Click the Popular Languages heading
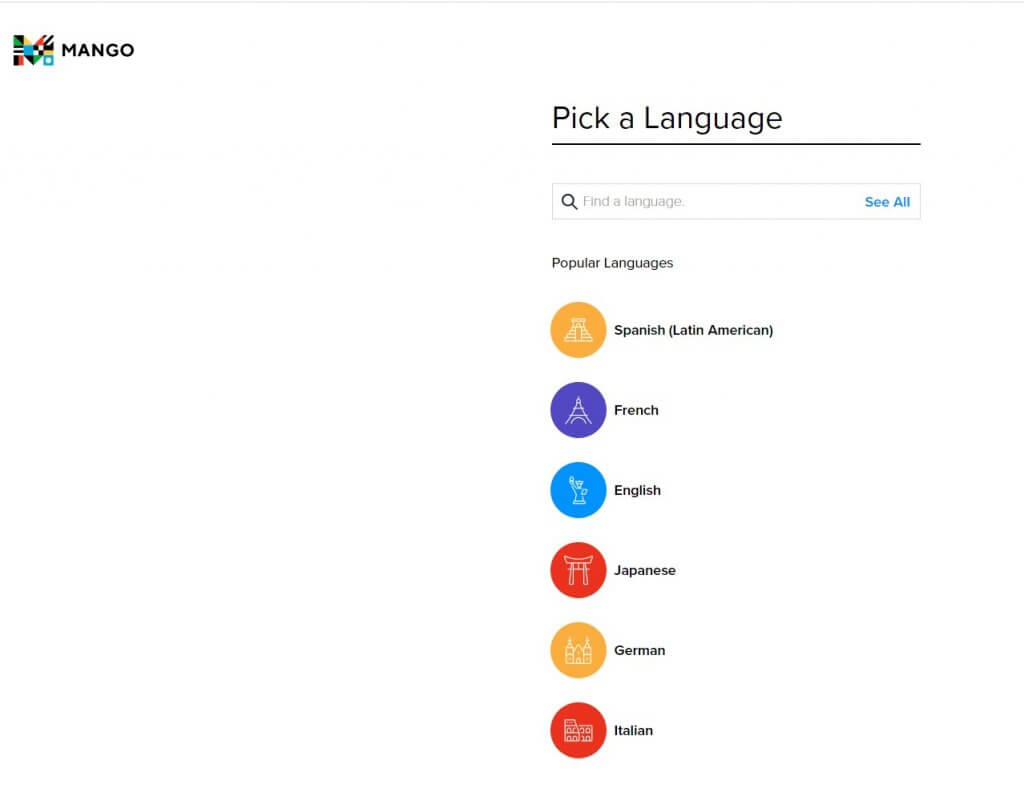Viewport: 1024px width, 792px height. point(611,262)
